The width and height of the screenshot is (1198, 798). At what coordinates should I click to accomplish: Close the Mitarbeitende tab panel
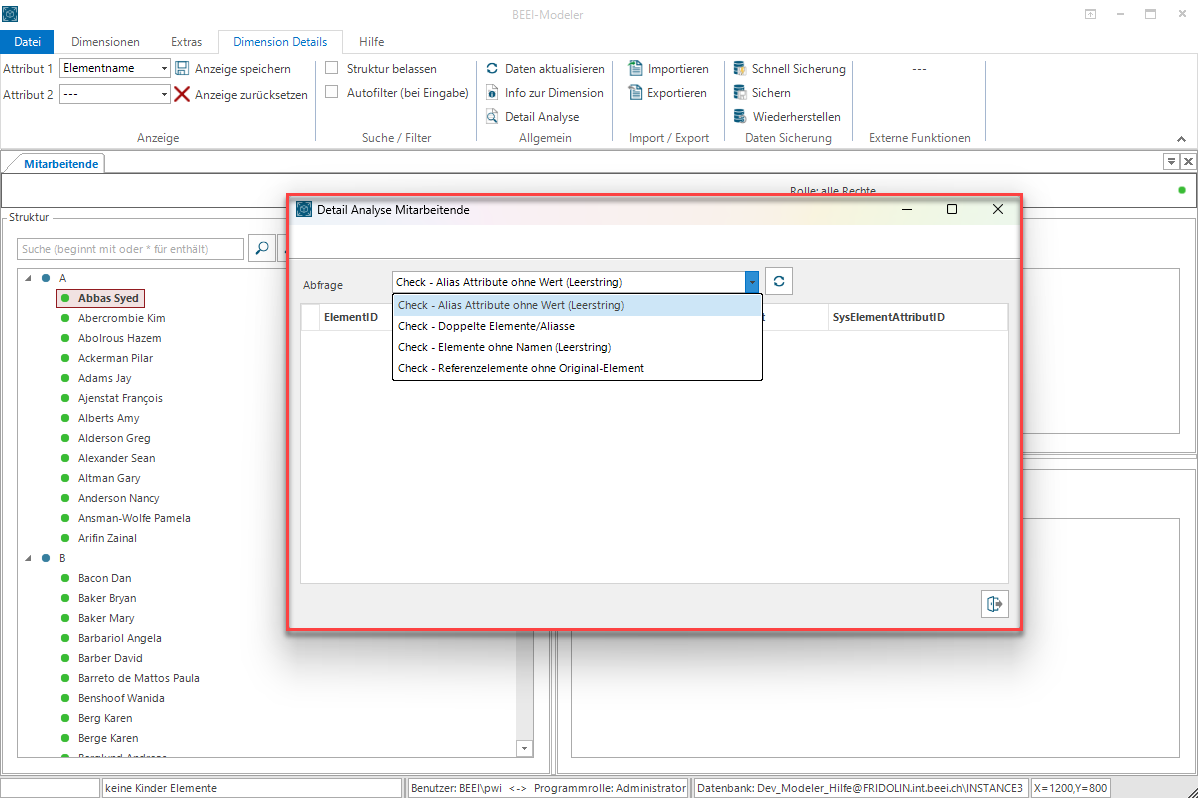point(1188,161)
